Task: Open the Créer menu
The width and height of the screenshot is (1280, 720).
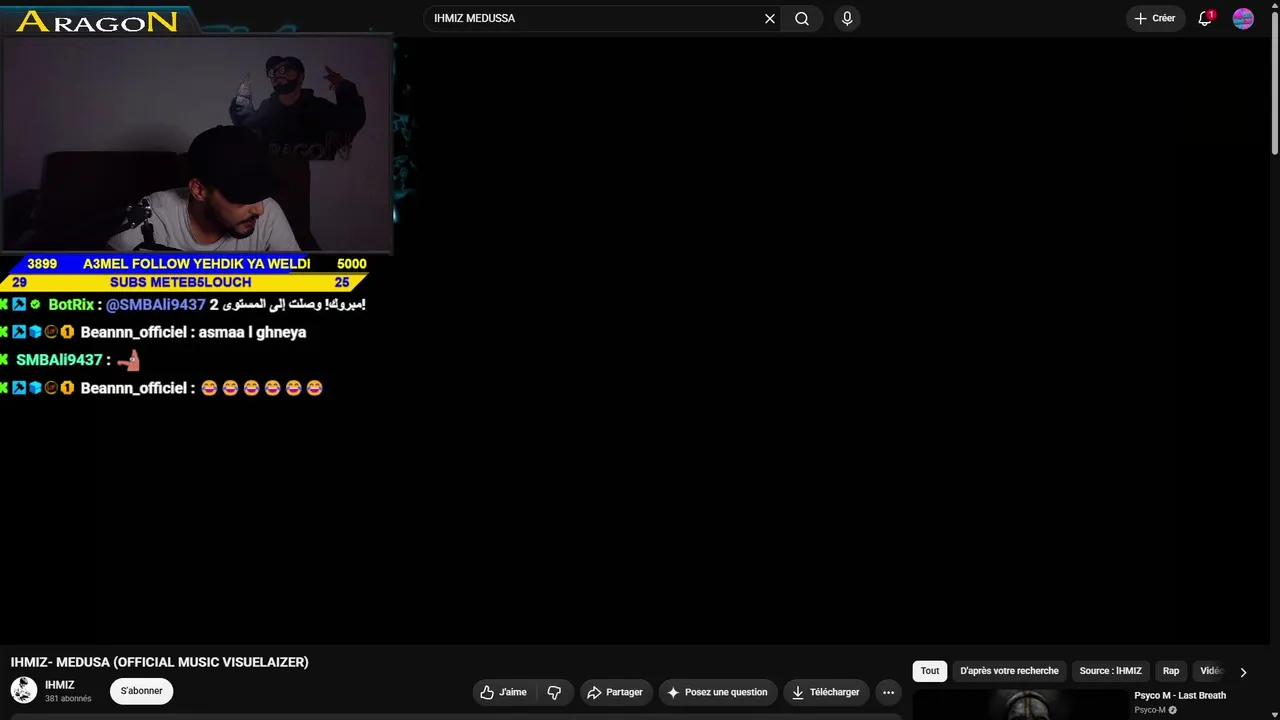Action: 1155,18
